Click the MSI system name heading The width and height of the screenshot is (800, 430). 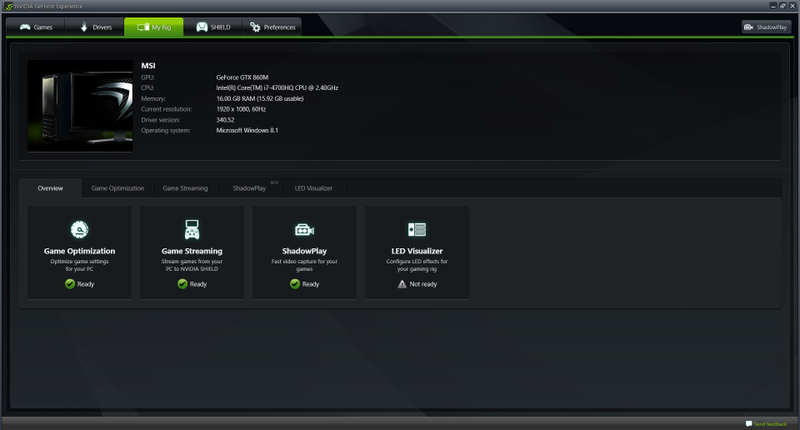(148, 66)
